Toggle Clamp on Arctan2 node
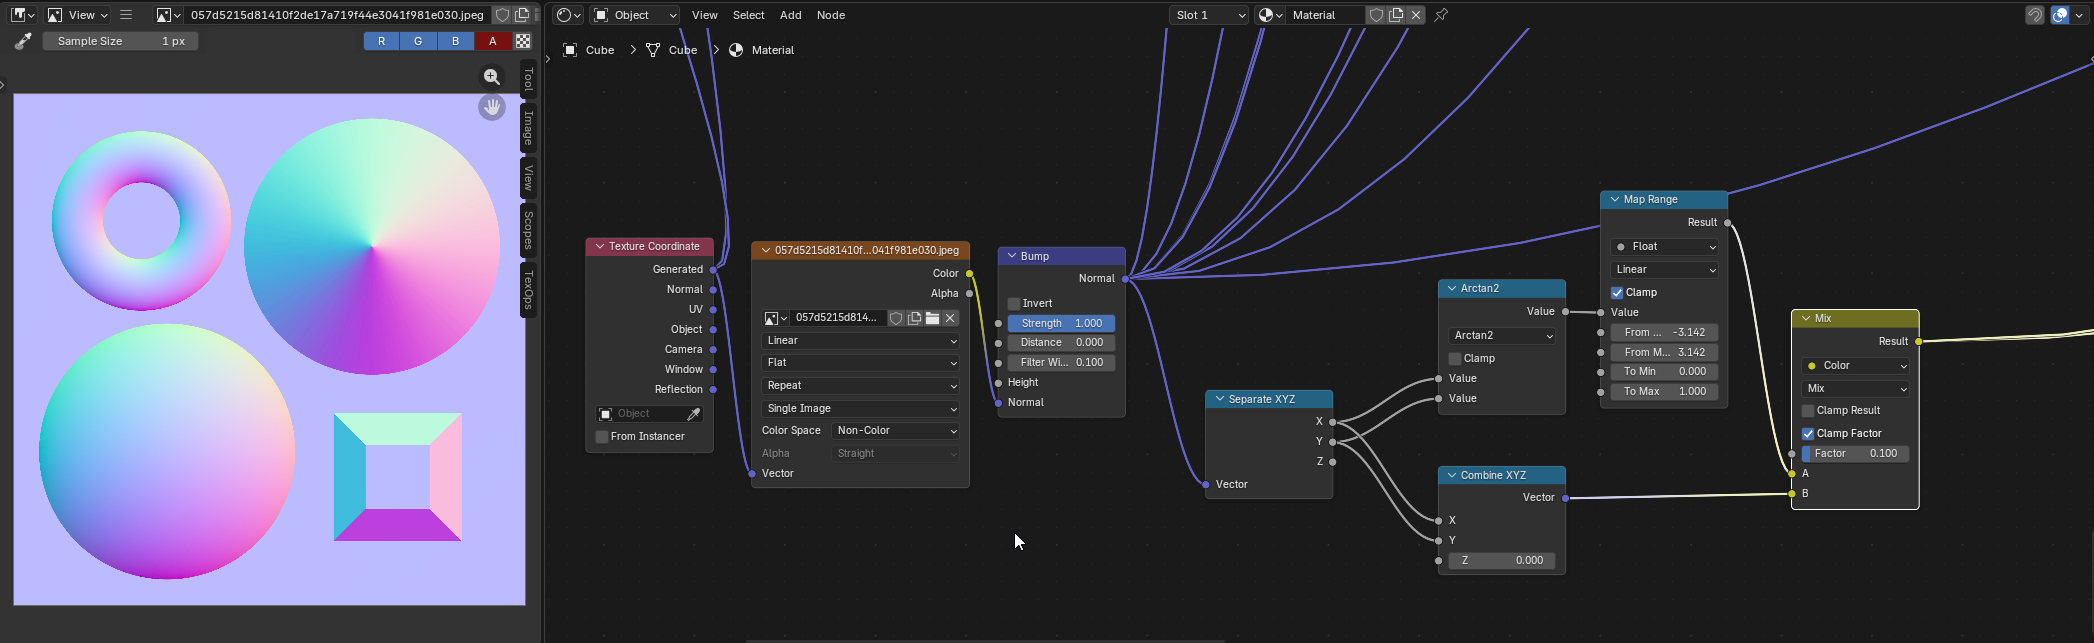This screenshot has width=2094, height=643. click(x=1455, y=359)
